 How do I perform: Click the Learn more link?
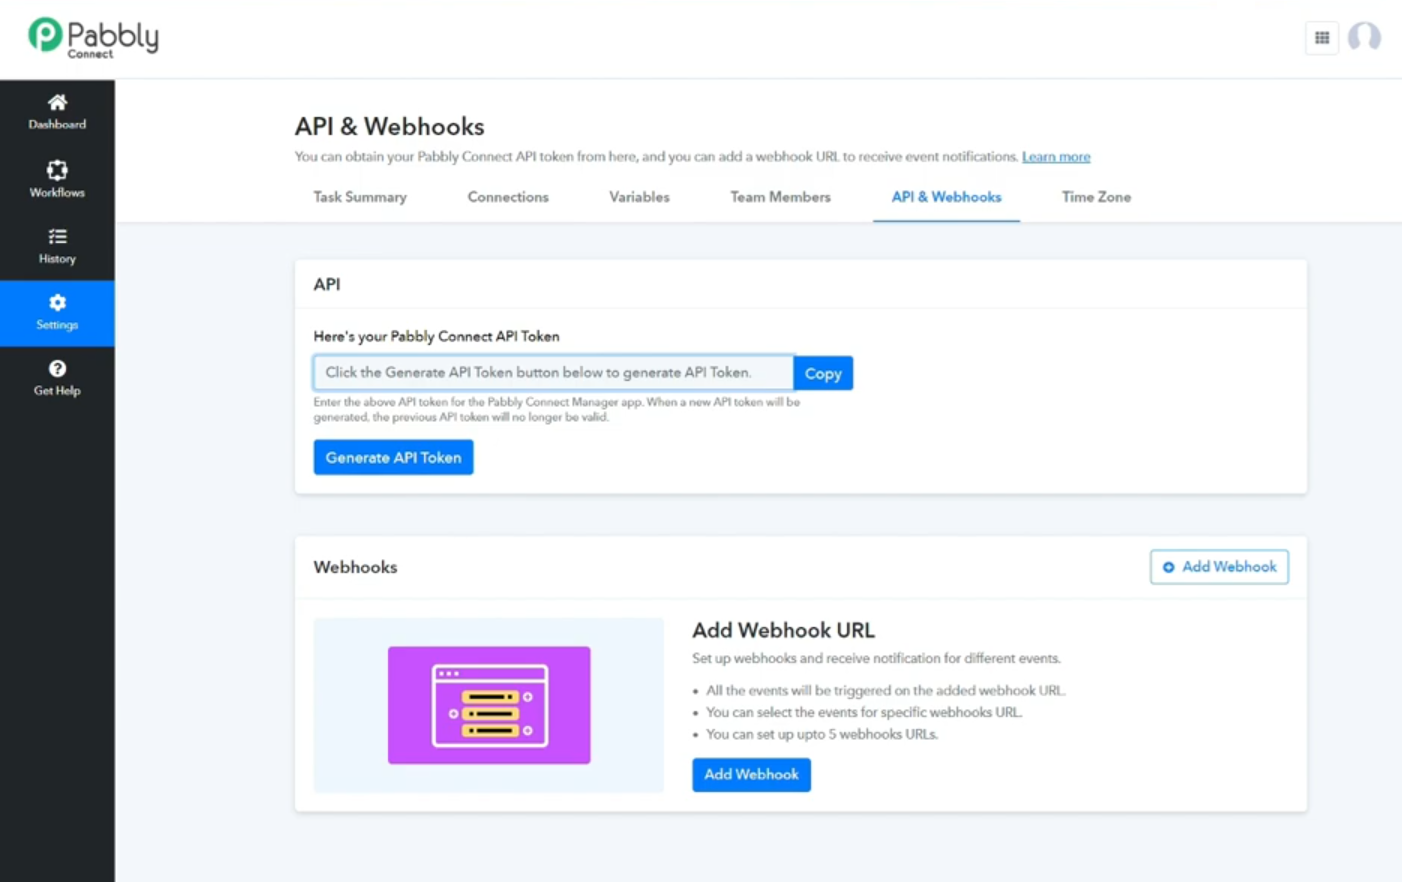1056,157
